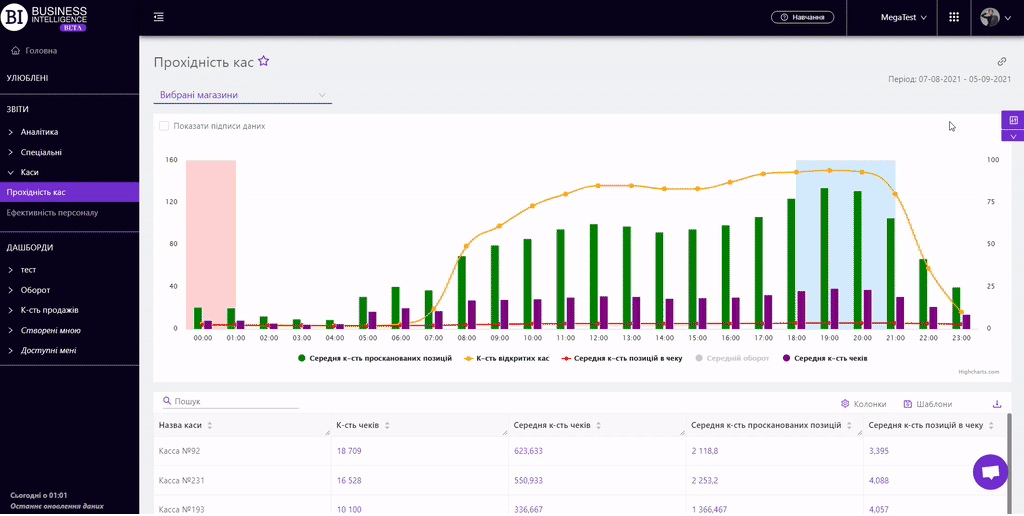
Task: Enable 'Показати підписи даних' checkbox
Action: 164,126
